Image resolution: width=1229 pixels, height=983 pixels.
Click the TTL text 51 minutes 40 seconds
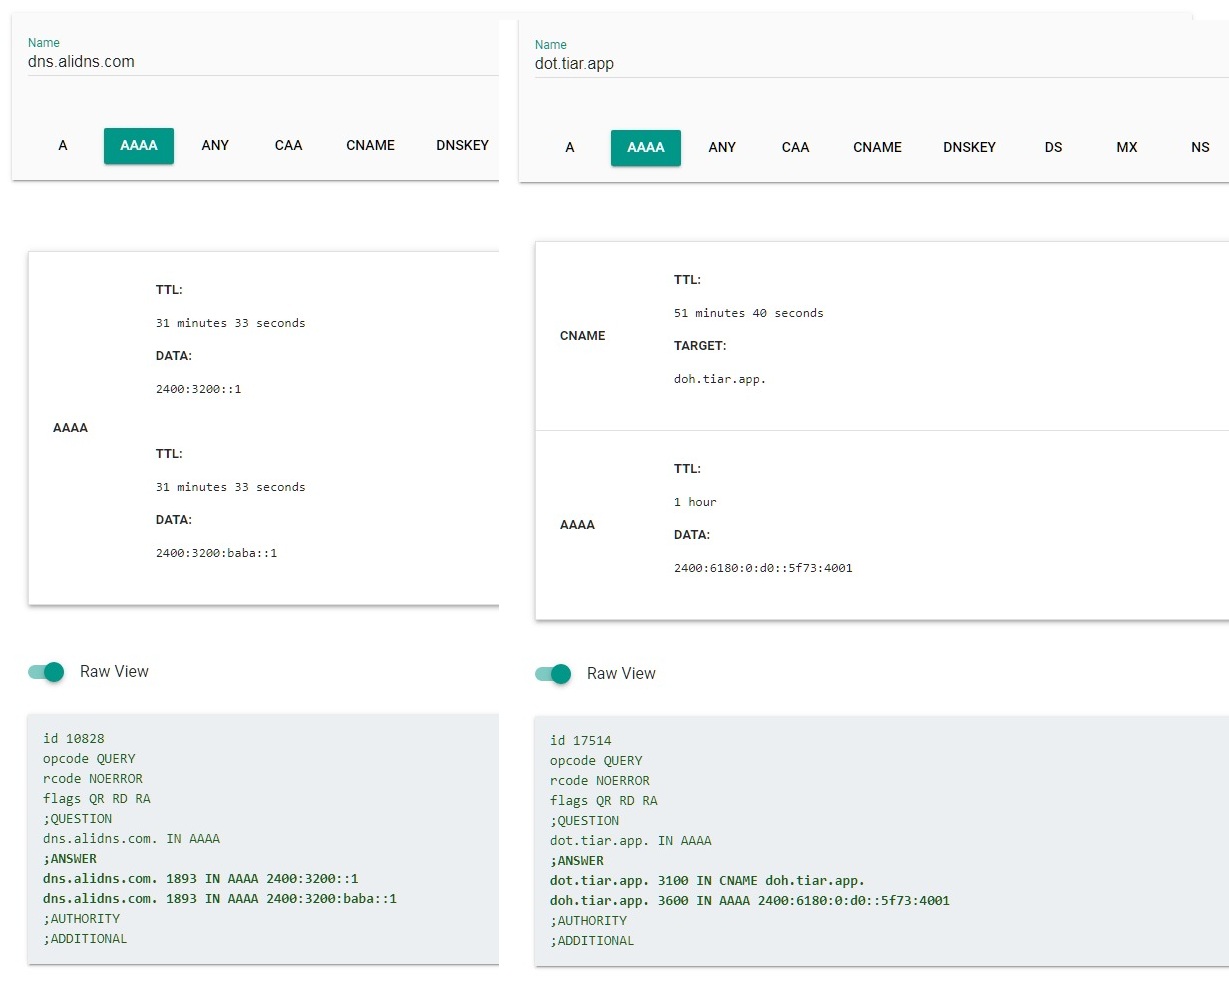tap(748, 313)
